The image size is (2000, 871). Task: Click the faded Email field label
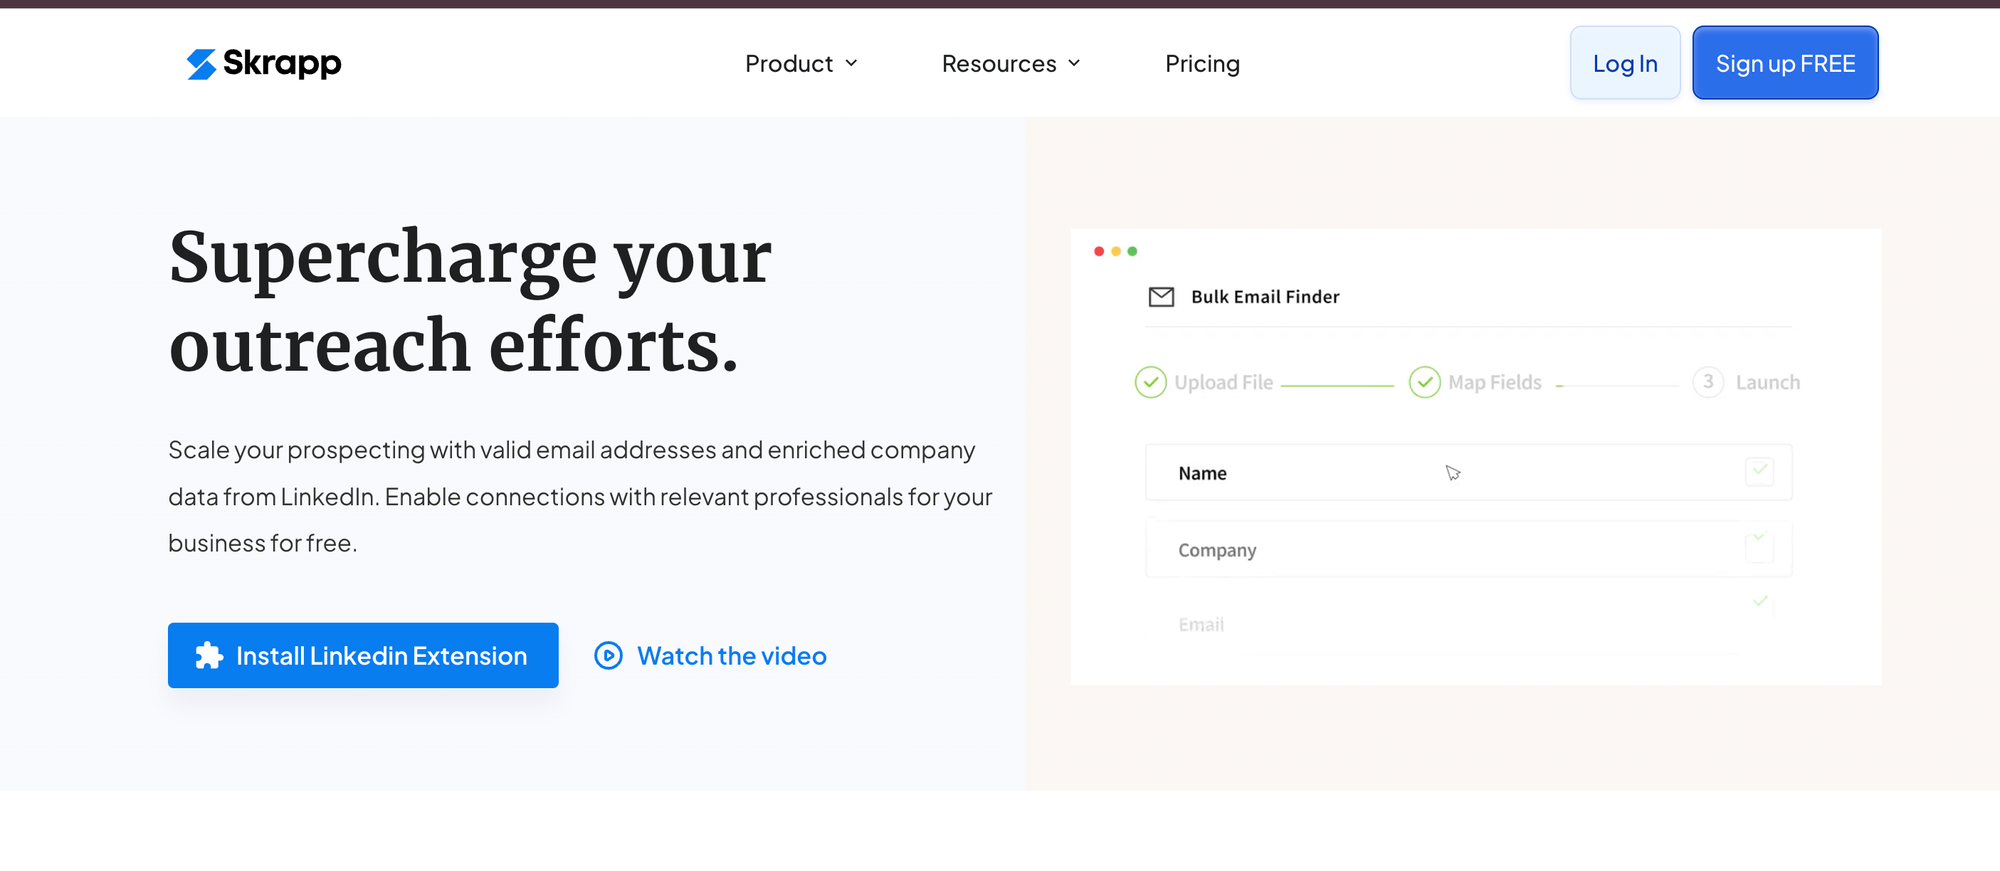(x=1201, y=625)
